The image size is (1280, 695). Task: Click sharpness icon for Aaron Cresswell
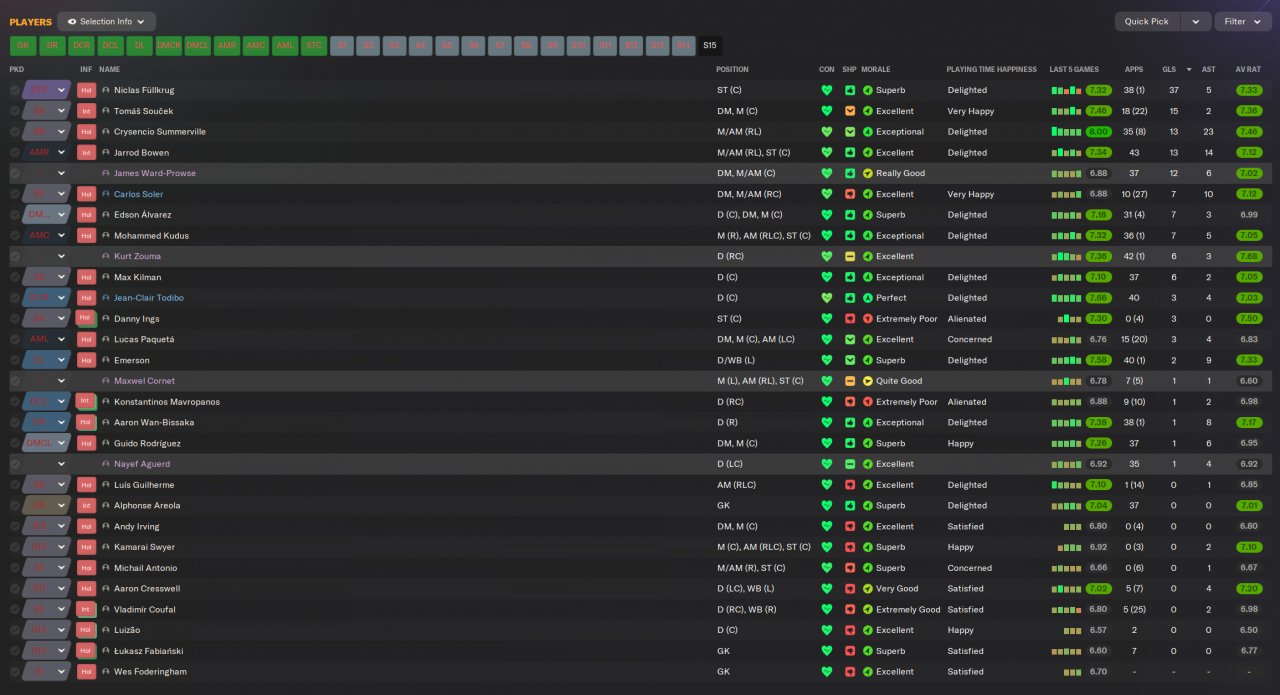coord(850,589)
